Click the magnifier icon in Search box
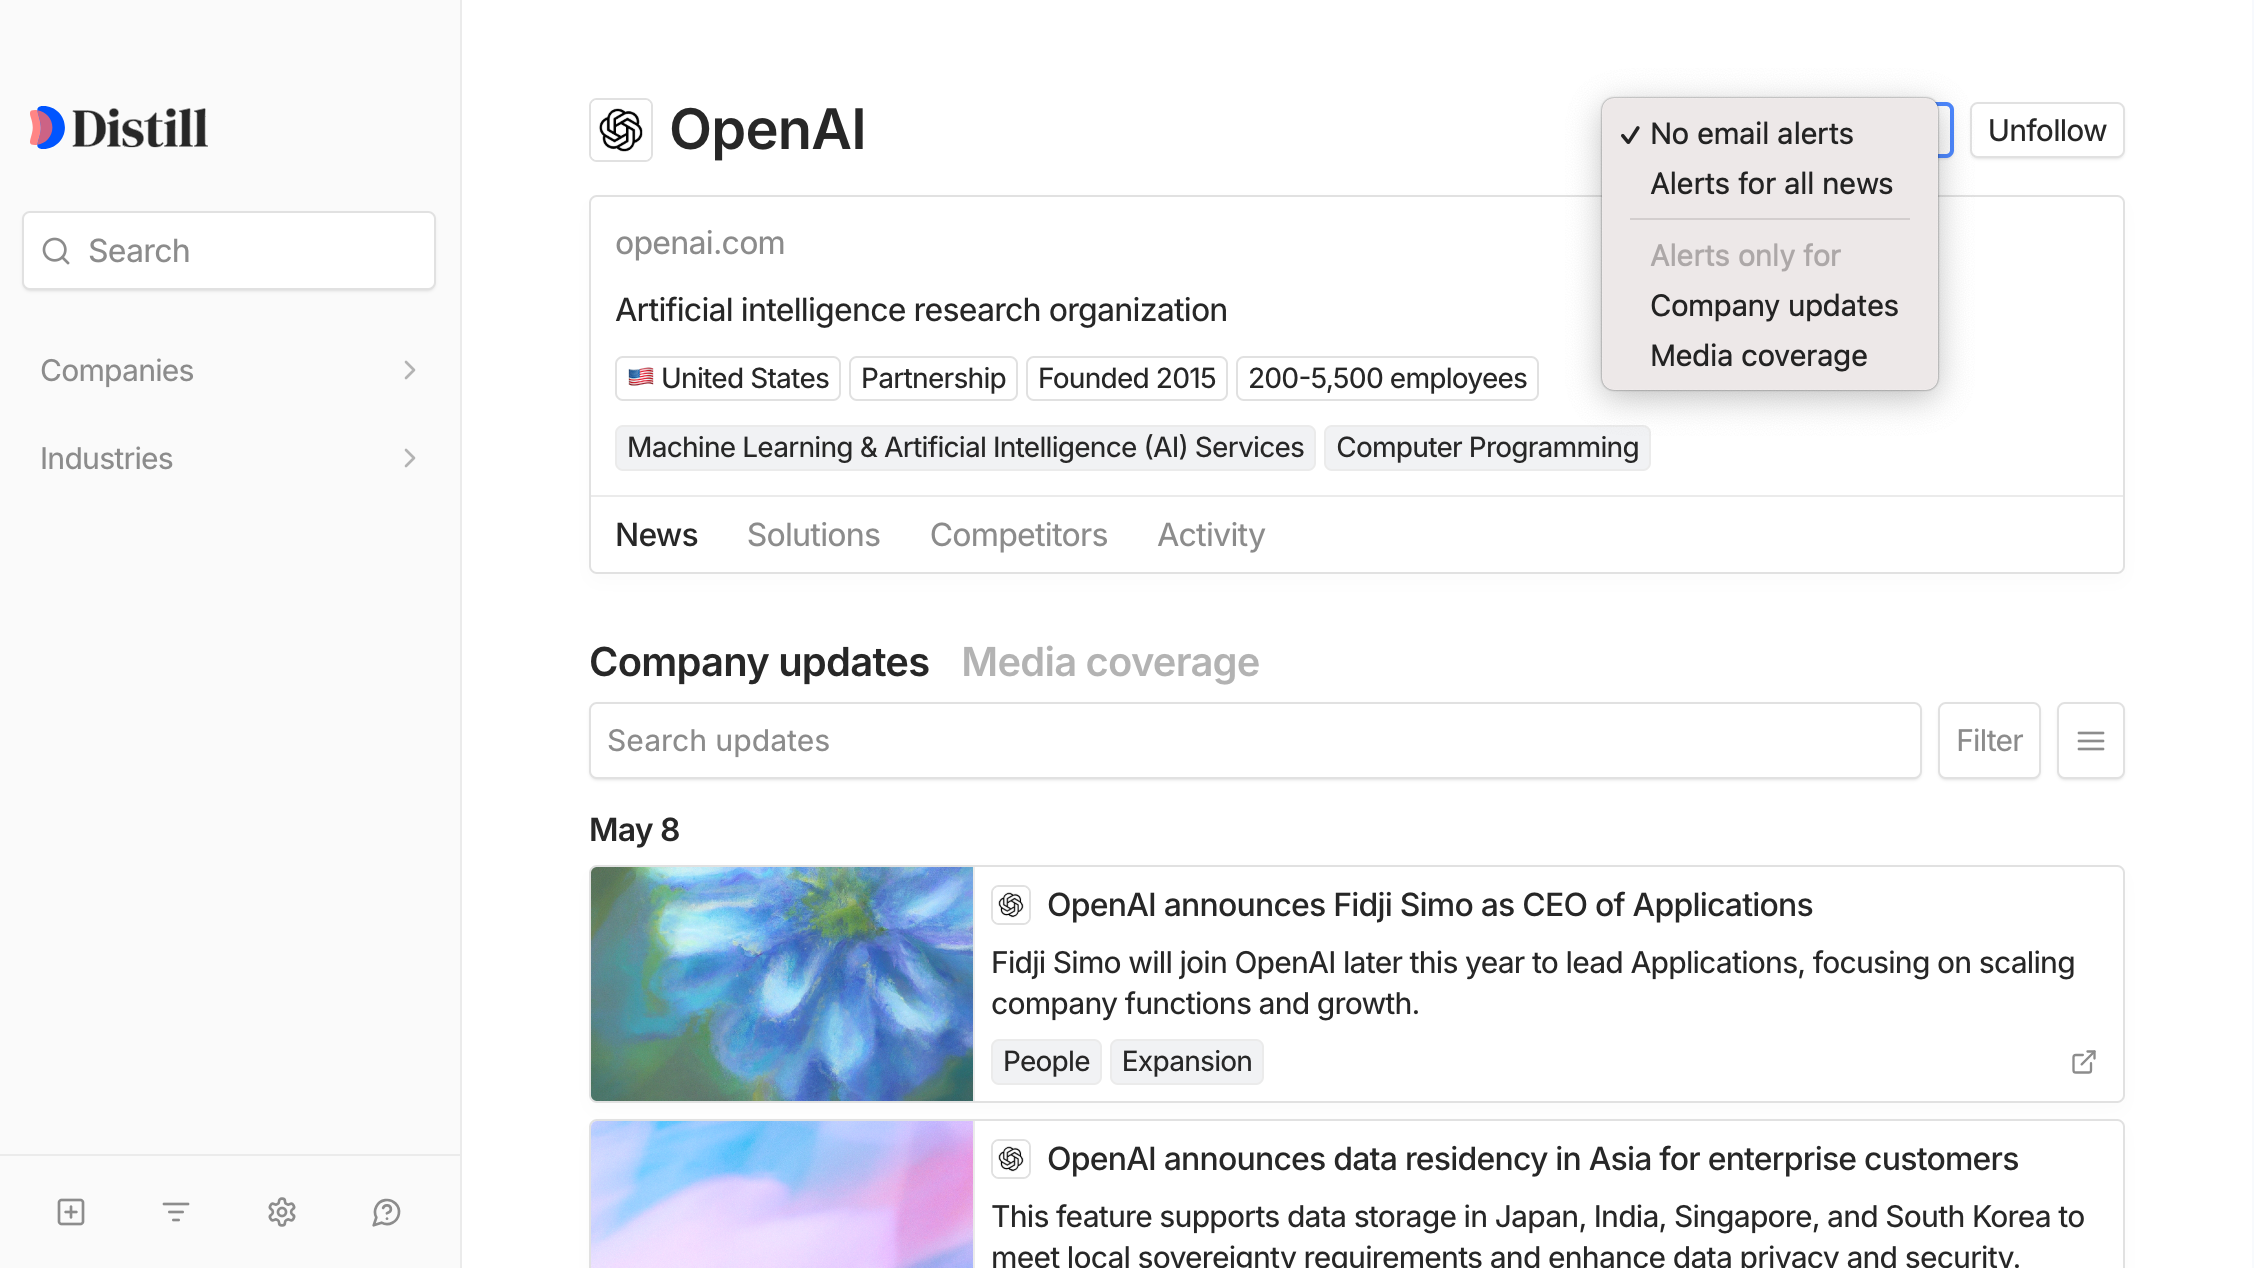2254x1268 pixels. click(x=56, y=251)
